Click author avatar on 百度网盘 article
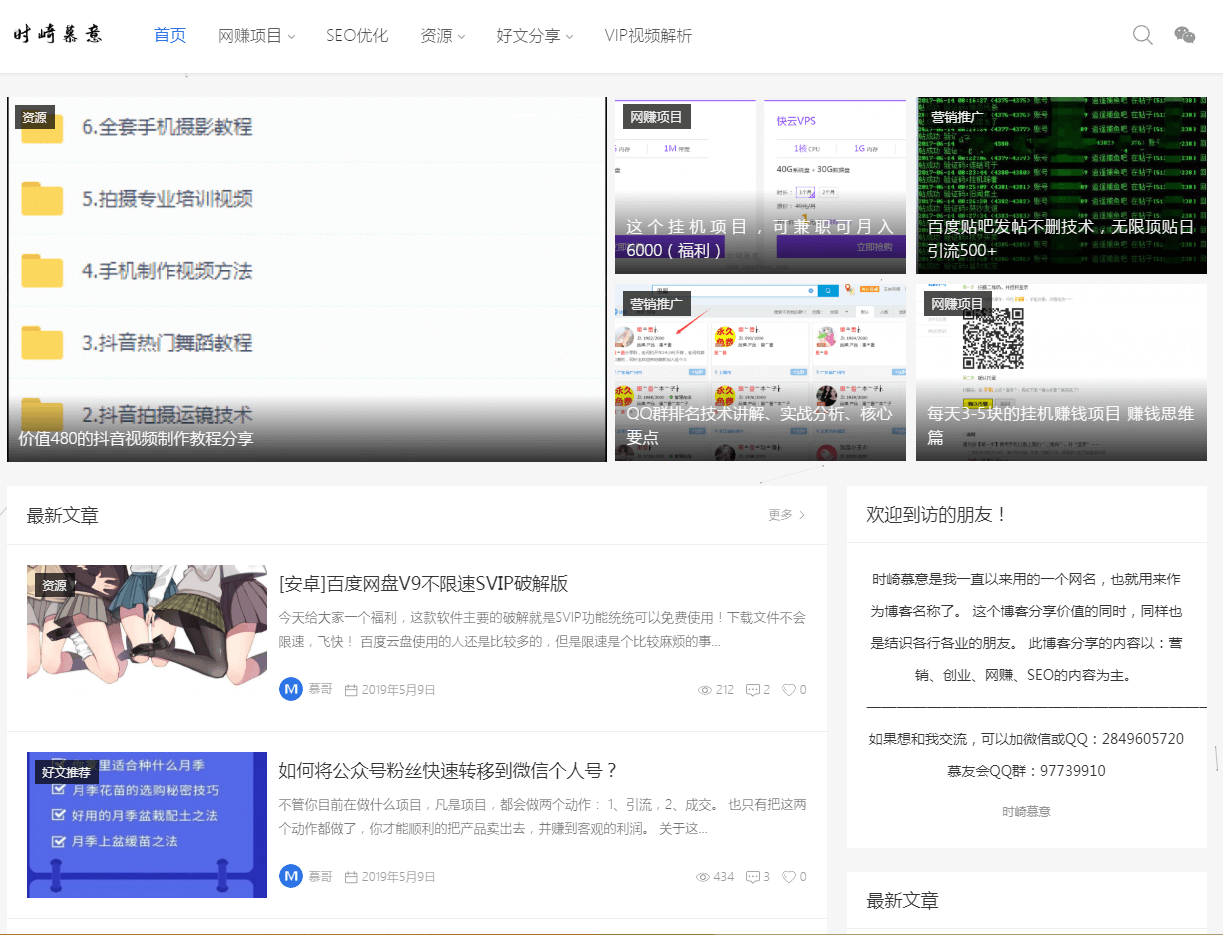This screenshot has height=935, width=1223. coord(291,689)
